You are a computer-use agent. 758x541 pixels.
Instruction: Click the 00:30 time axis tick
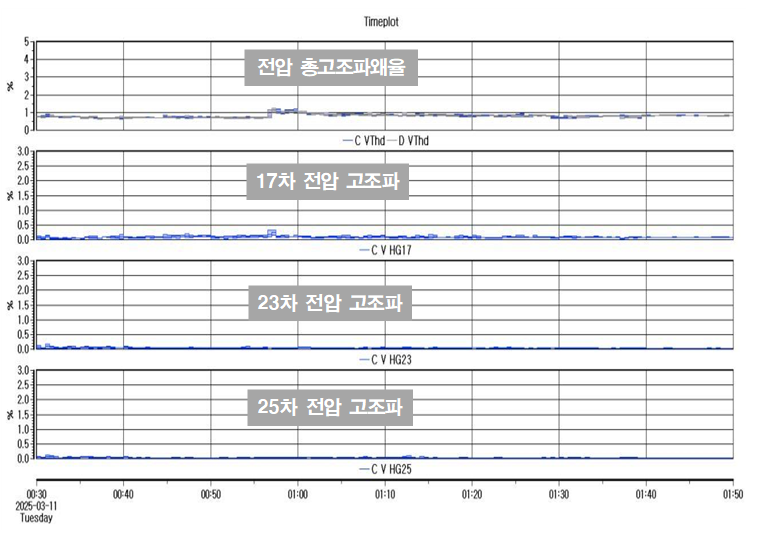[36, 494]
